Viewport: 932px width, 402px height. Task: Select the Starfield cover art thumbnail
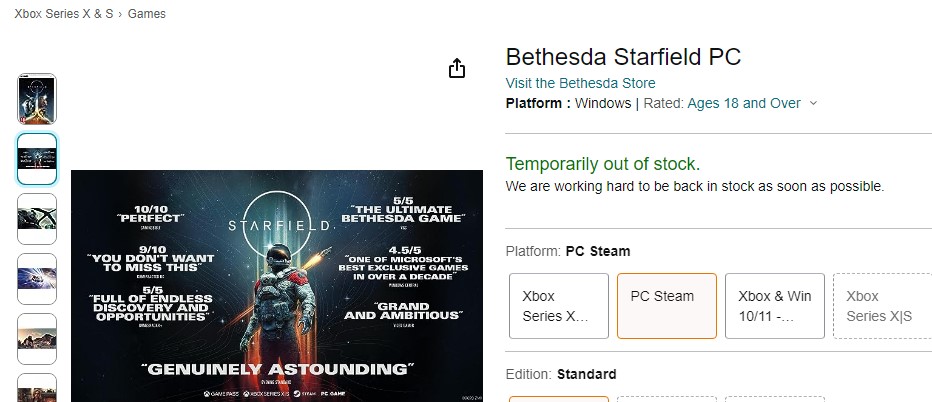[37, 99]
